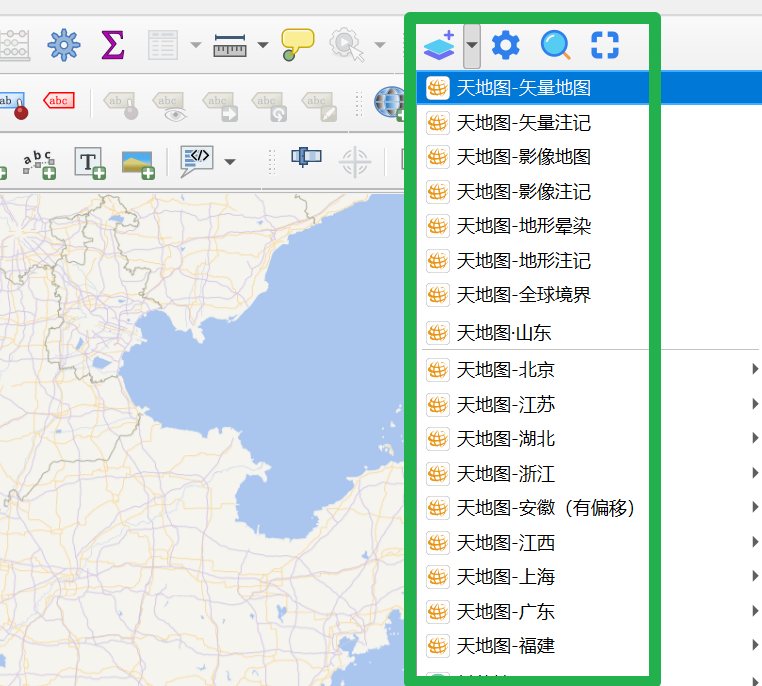762x686 pixels.
Task: Click the blue full-extent brackets icon
Action: point(605,45)
